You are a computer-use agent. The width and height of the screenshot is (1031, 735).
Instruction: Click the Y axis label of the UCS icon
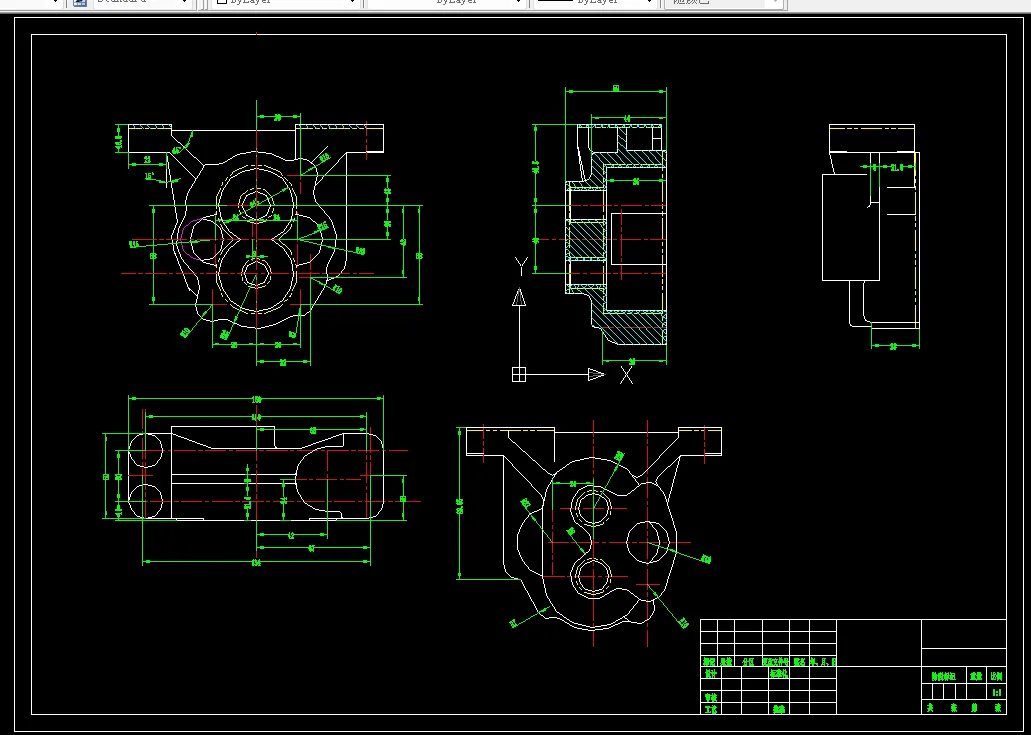click(x=521, y=267)
